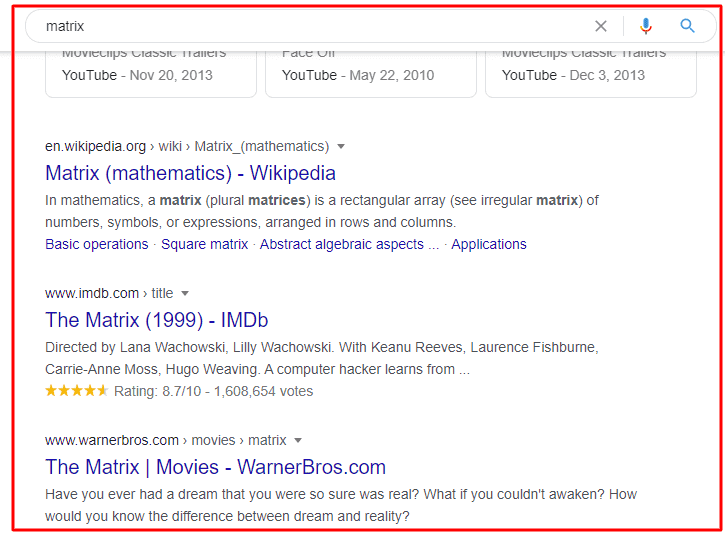This screenshot has height=540, width=725.
Task: Click the www.warnerbros.com › movies › matrix breadcrumb
Action: (166, 441)
